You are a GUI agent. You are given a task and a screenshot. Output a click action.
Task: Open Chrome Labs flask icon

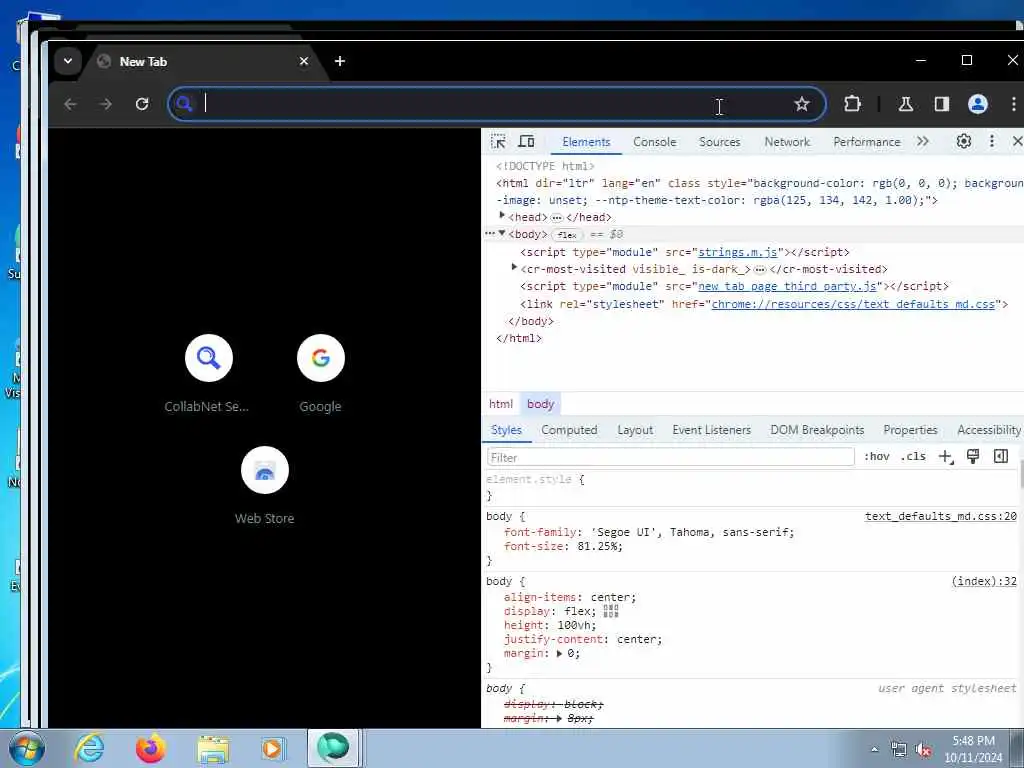pyautogui.click(x=906, y=104)
